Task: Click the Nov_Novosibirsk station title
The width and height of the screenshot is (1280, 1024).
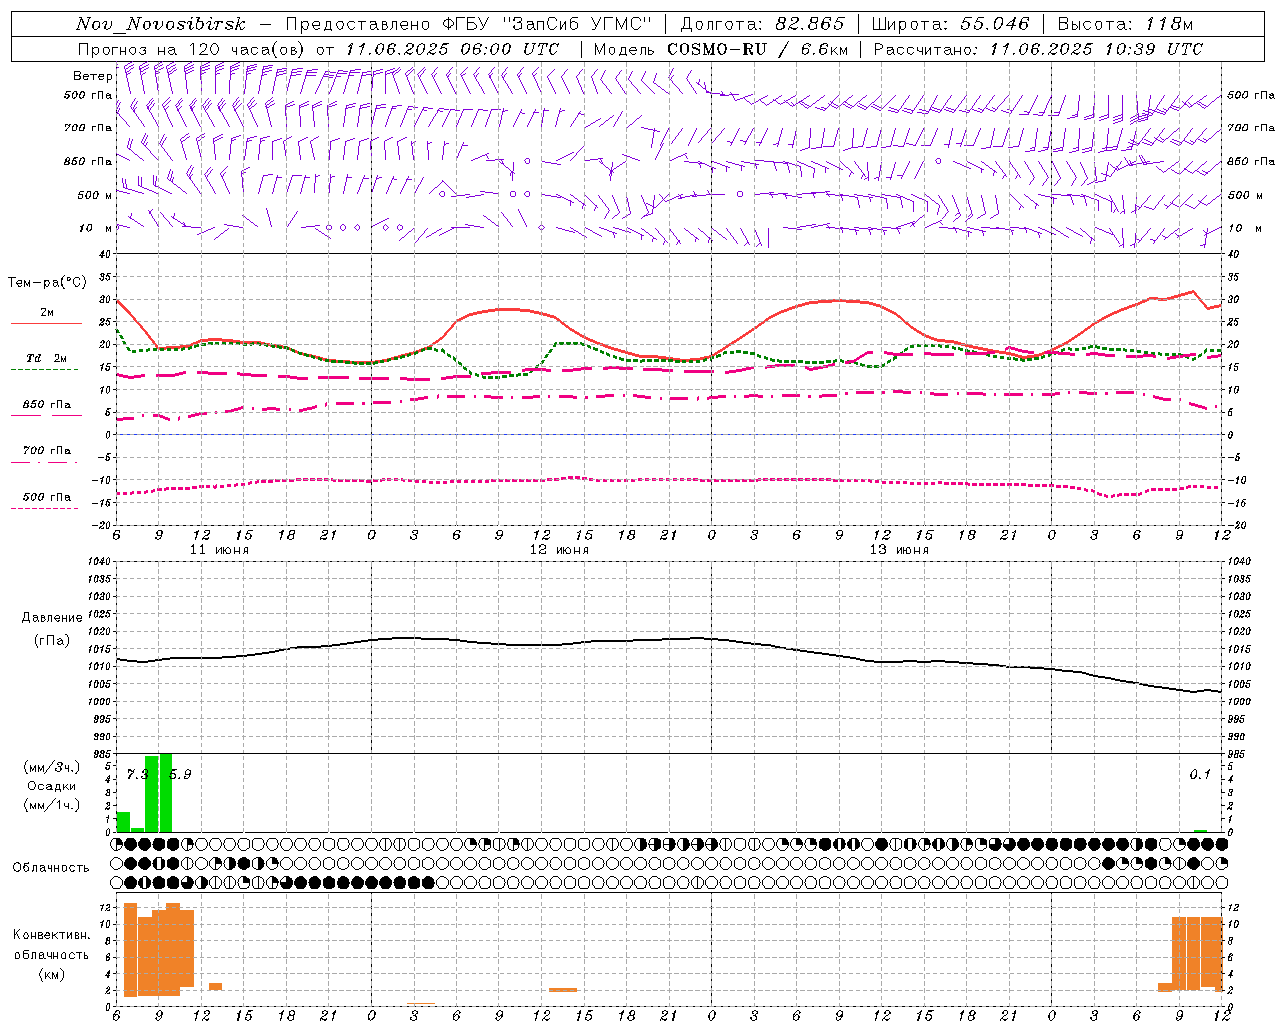Action: coord(161,24)
